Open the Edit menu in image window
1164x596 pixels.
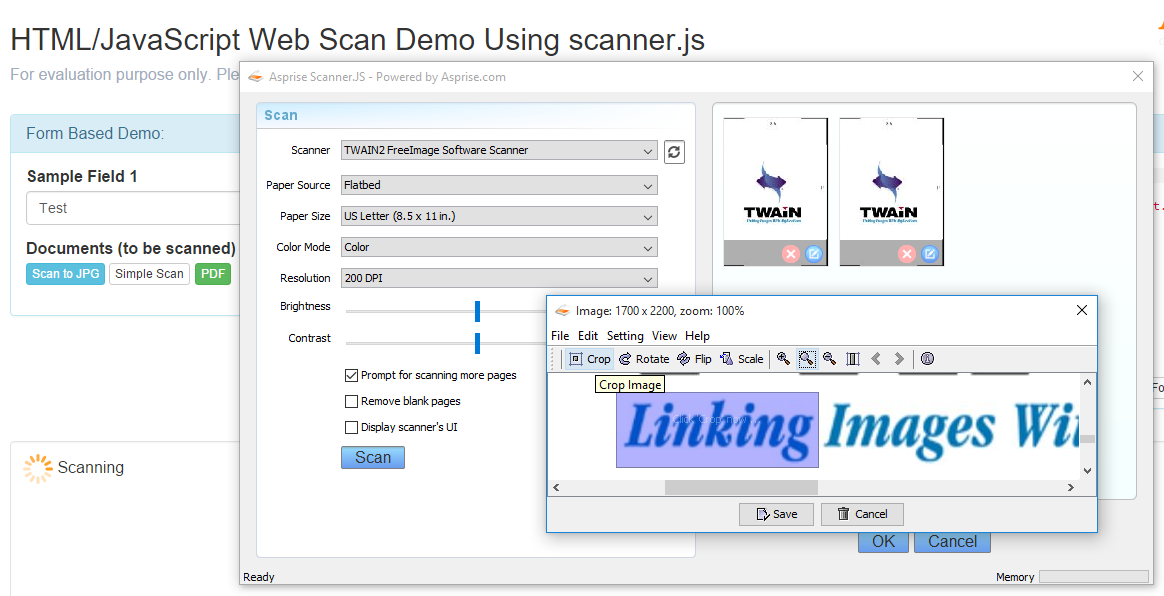(588, 336)
